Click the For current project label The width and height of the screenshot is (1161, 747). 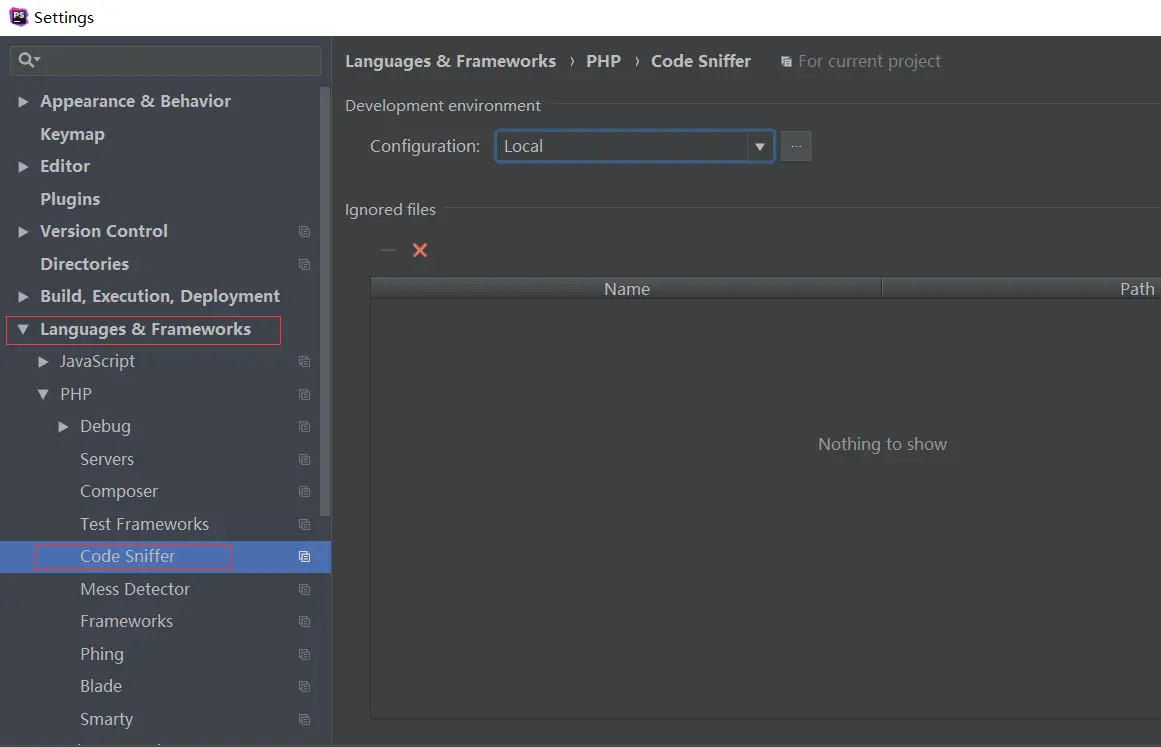click(869, 61)
